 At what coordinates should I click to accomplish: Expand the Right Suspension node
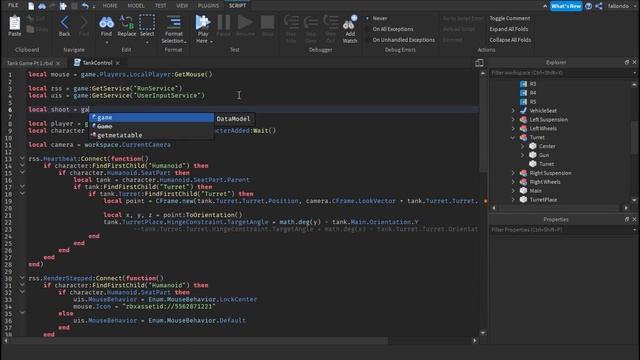tap(513, 173)
